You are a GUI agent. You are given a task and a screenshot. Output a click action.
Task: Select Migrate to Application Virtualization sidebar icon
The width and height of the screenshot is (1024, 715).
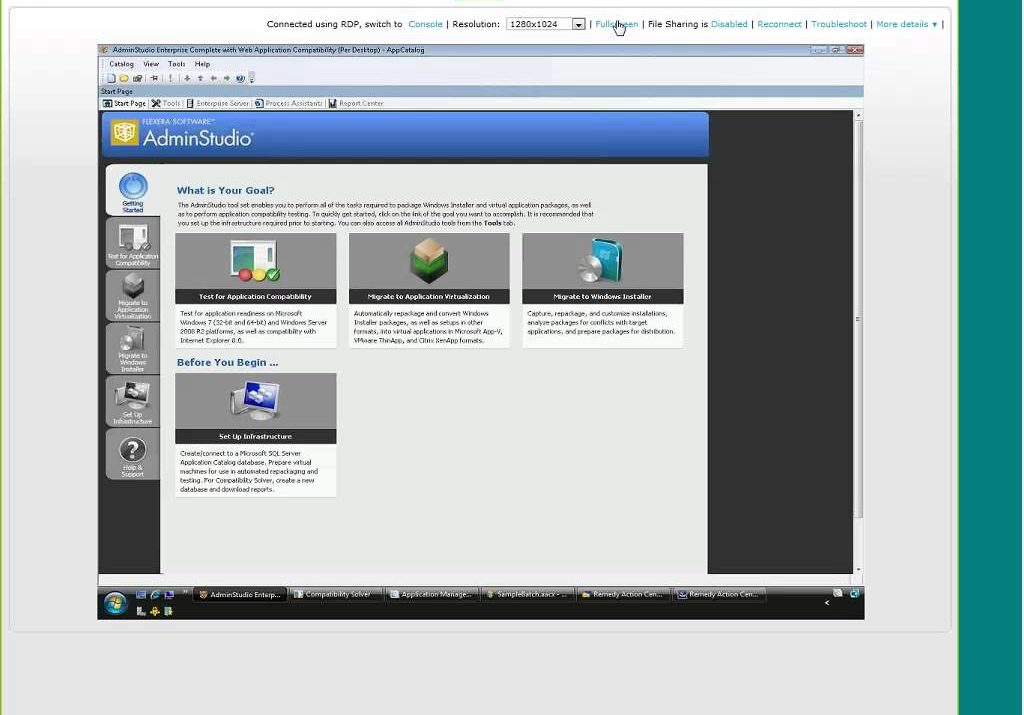133,295
